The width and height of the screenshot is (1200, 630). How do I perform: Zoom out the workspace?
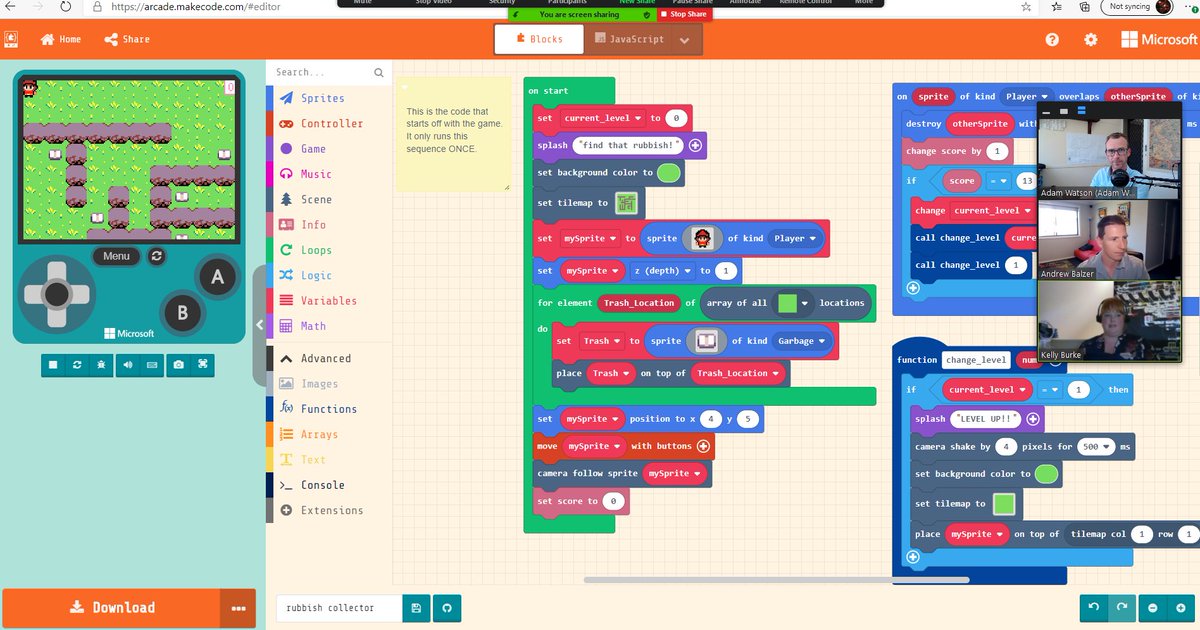pyautogui.click(x=1153, y=608)
